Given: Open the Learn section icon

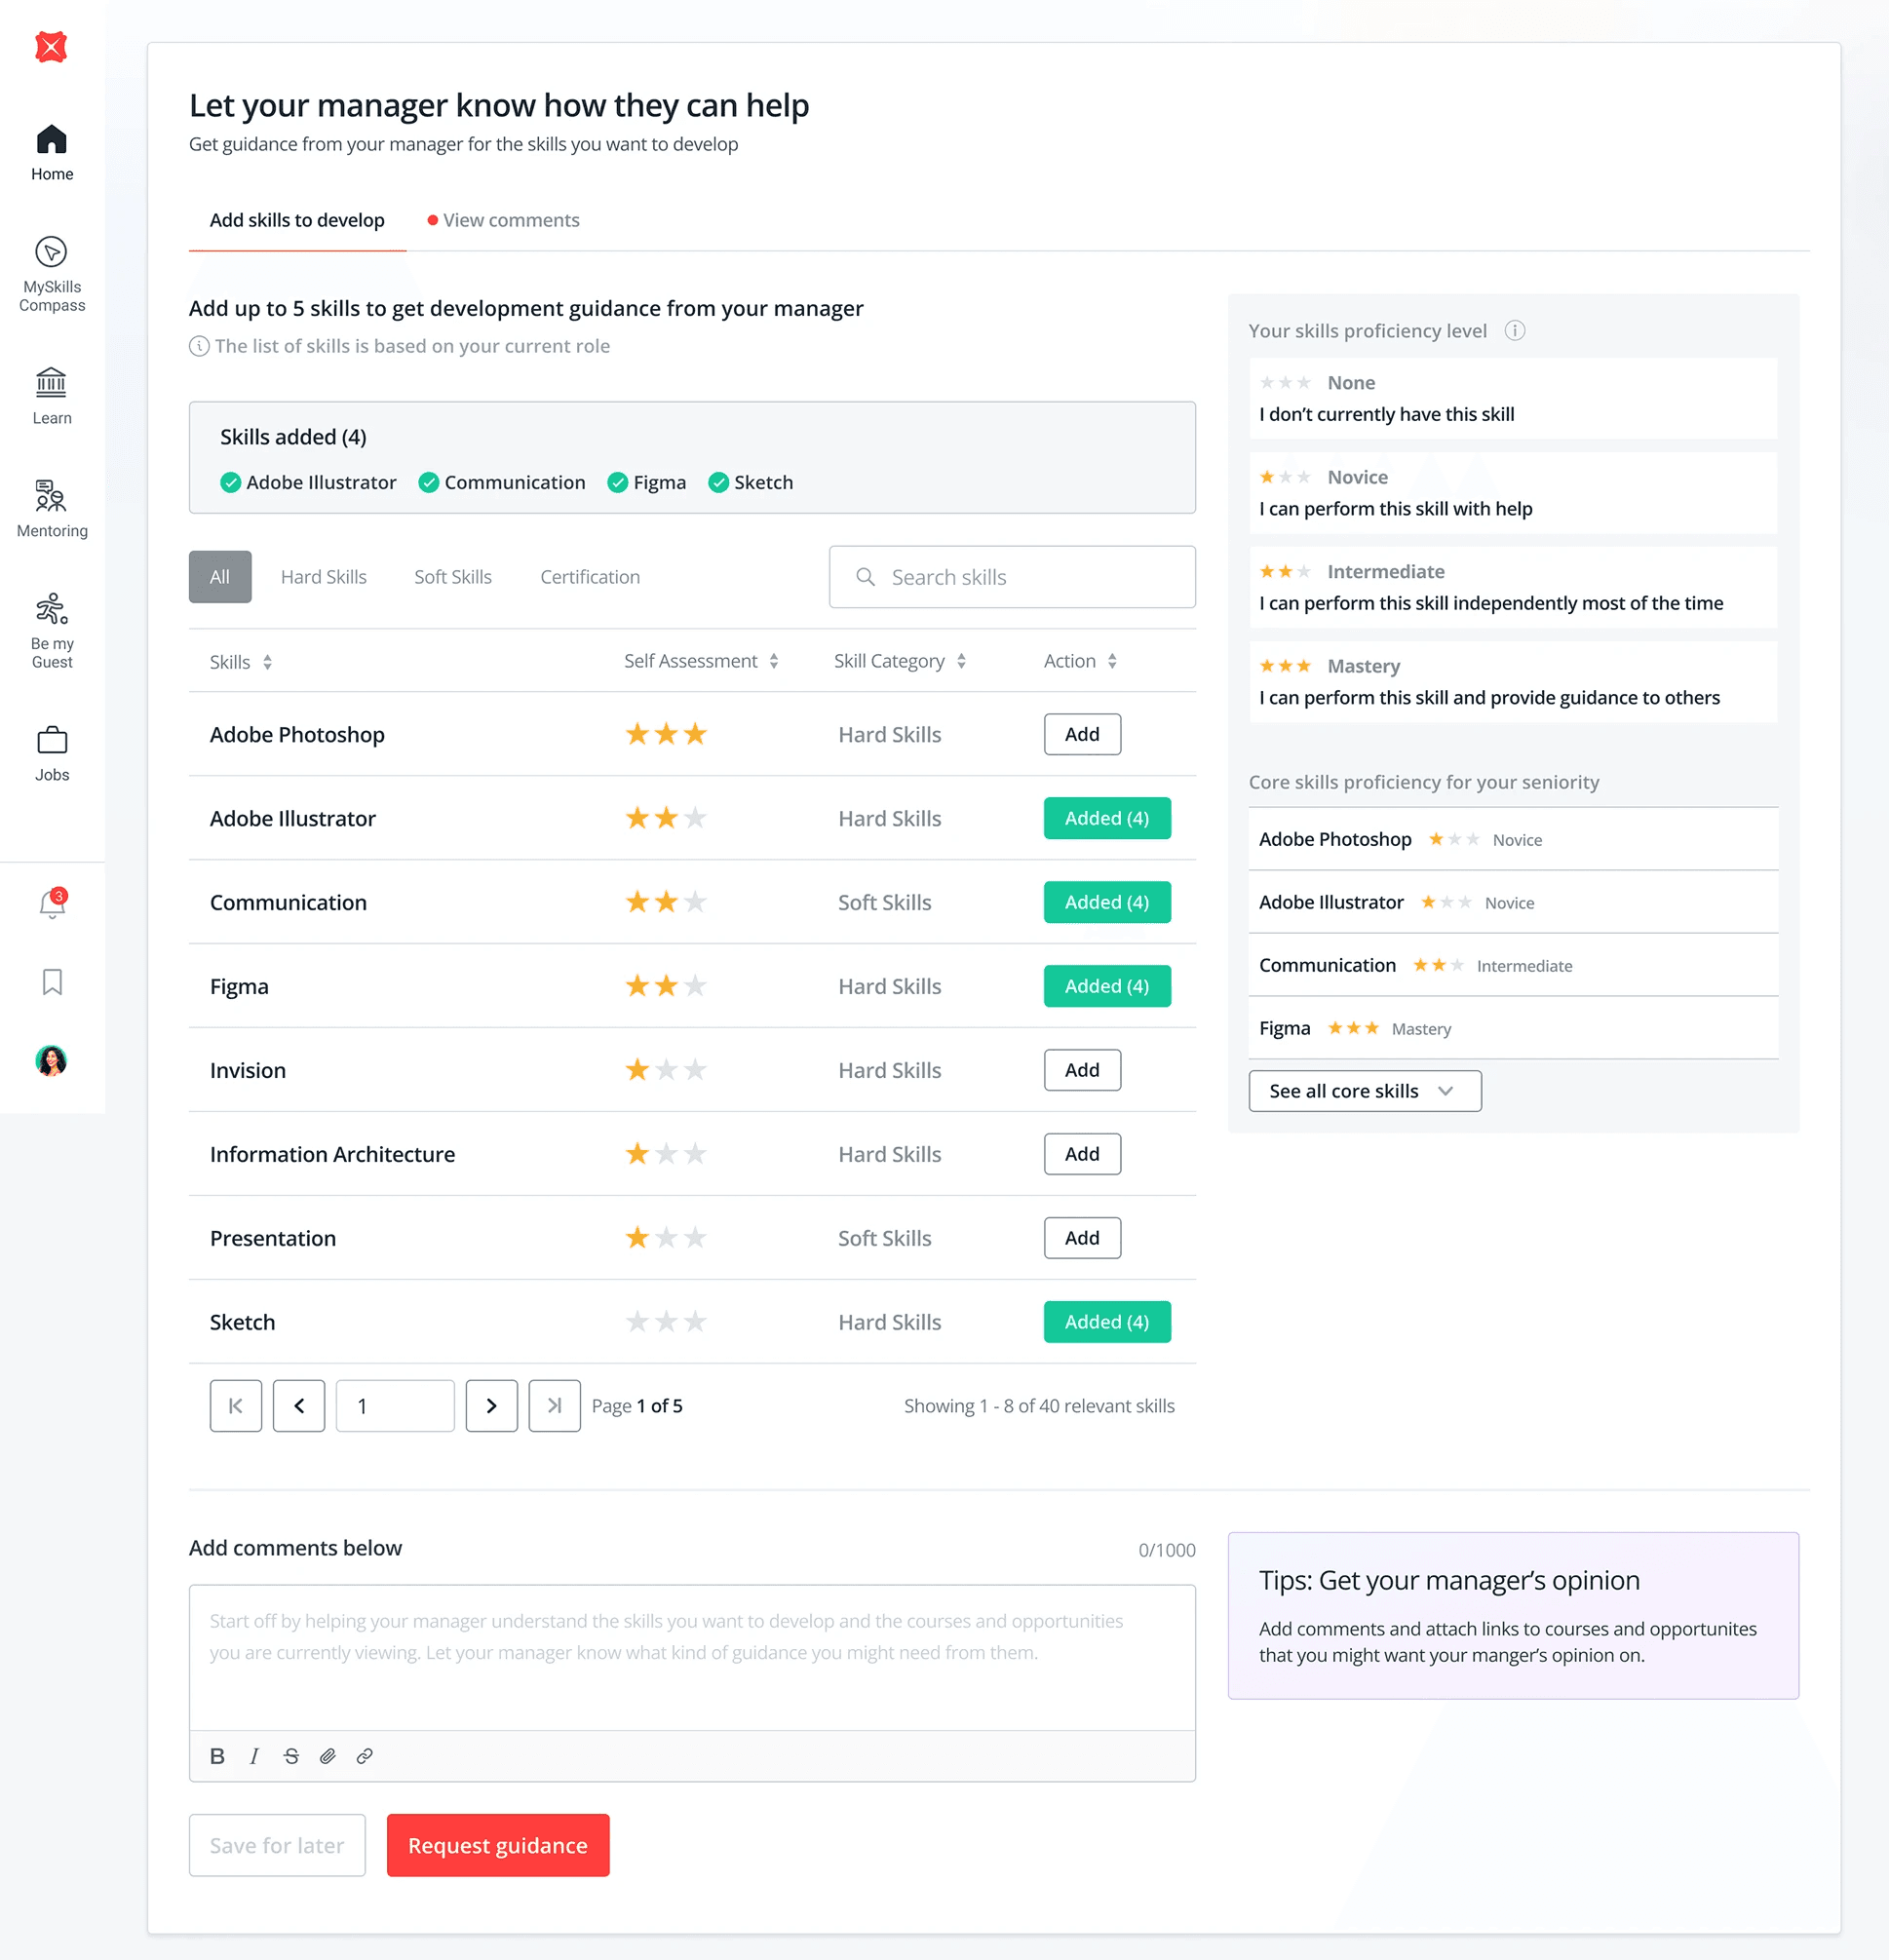Looking at the screenshot, I should pos(51,384).
